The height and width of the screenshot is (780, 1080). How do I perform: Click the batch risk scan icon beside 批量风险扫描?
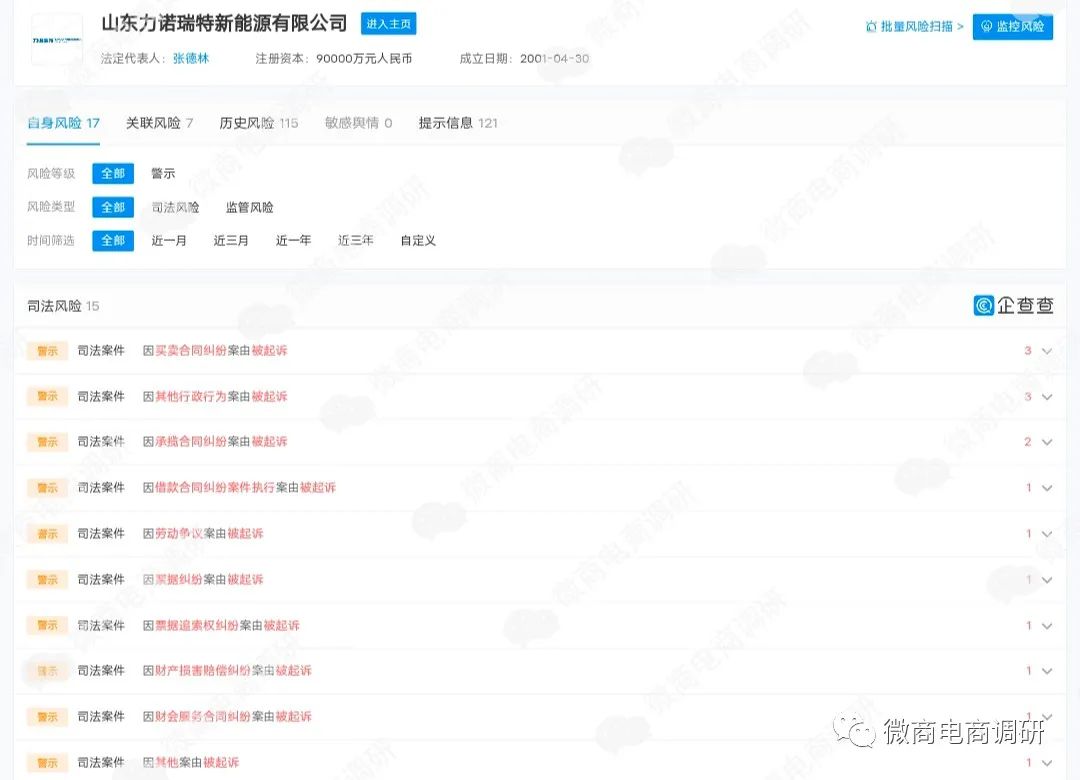(x=874, y=28)
